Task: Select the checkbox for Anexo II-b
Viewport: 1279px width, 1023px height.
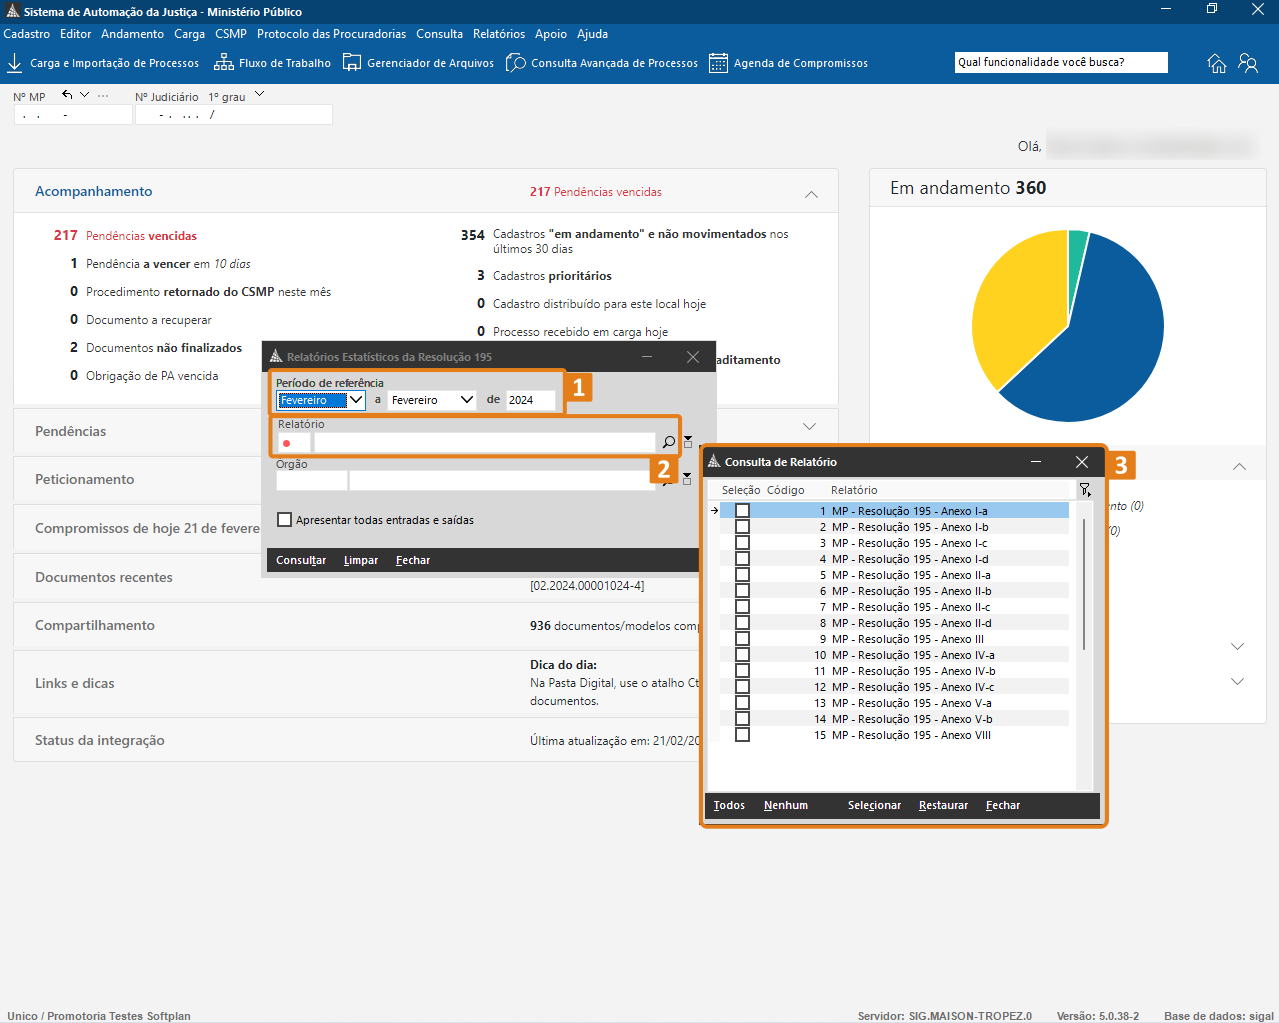Action: [x=742, y=591]
